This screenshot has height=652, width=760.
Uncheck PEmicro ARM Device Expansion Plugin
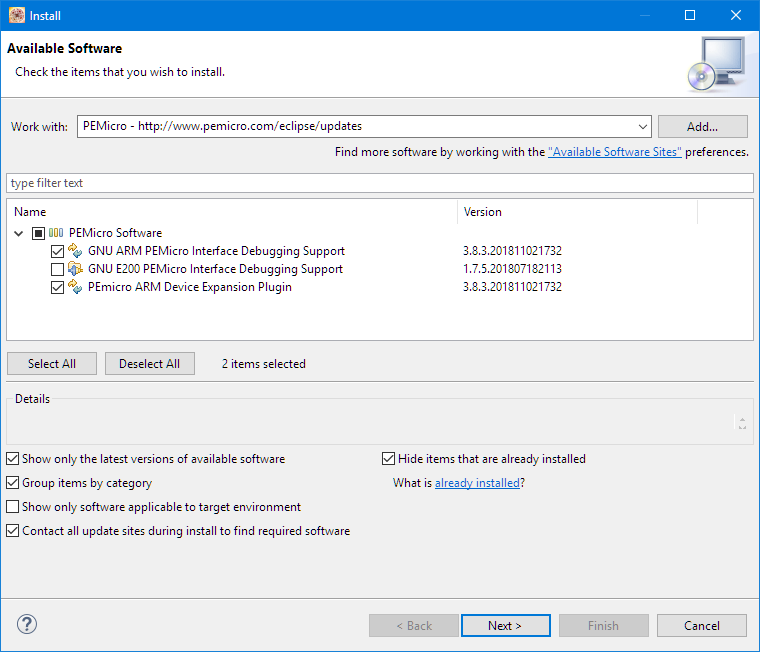click(57, 287)
